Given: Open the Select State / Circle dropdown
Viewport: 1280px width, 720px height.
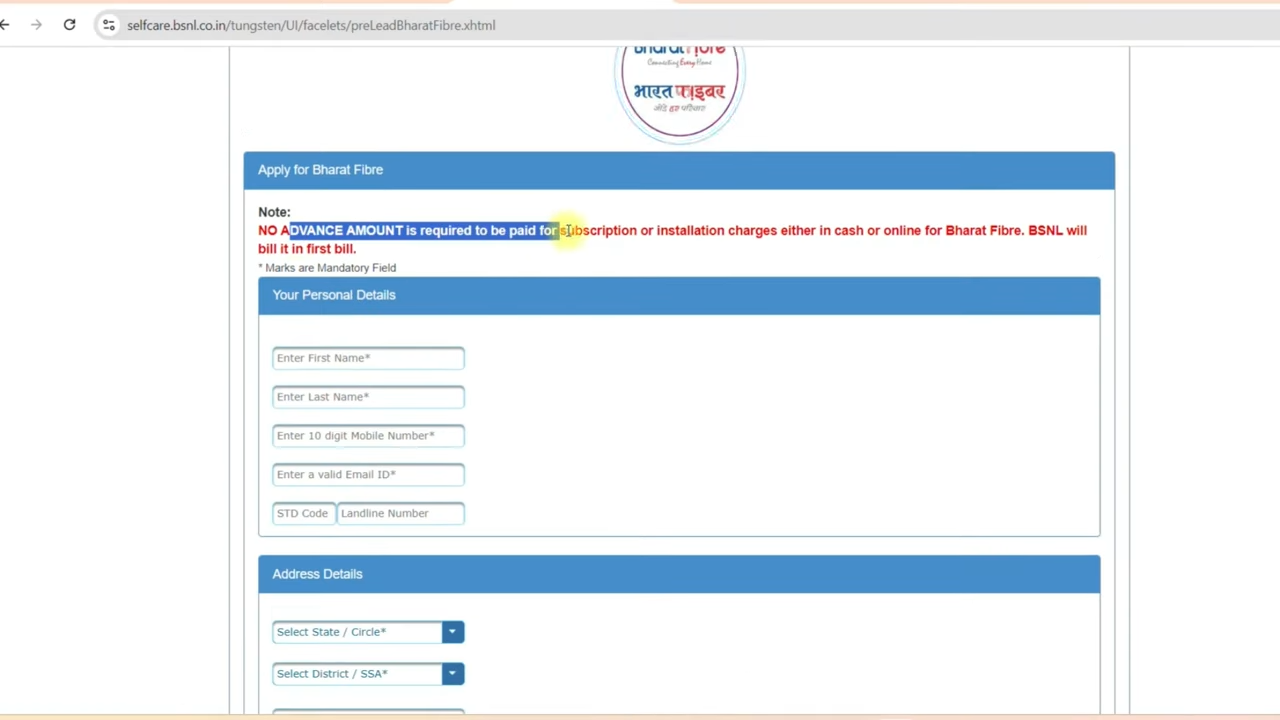Looking at the screenshot, I should [452, 631].
